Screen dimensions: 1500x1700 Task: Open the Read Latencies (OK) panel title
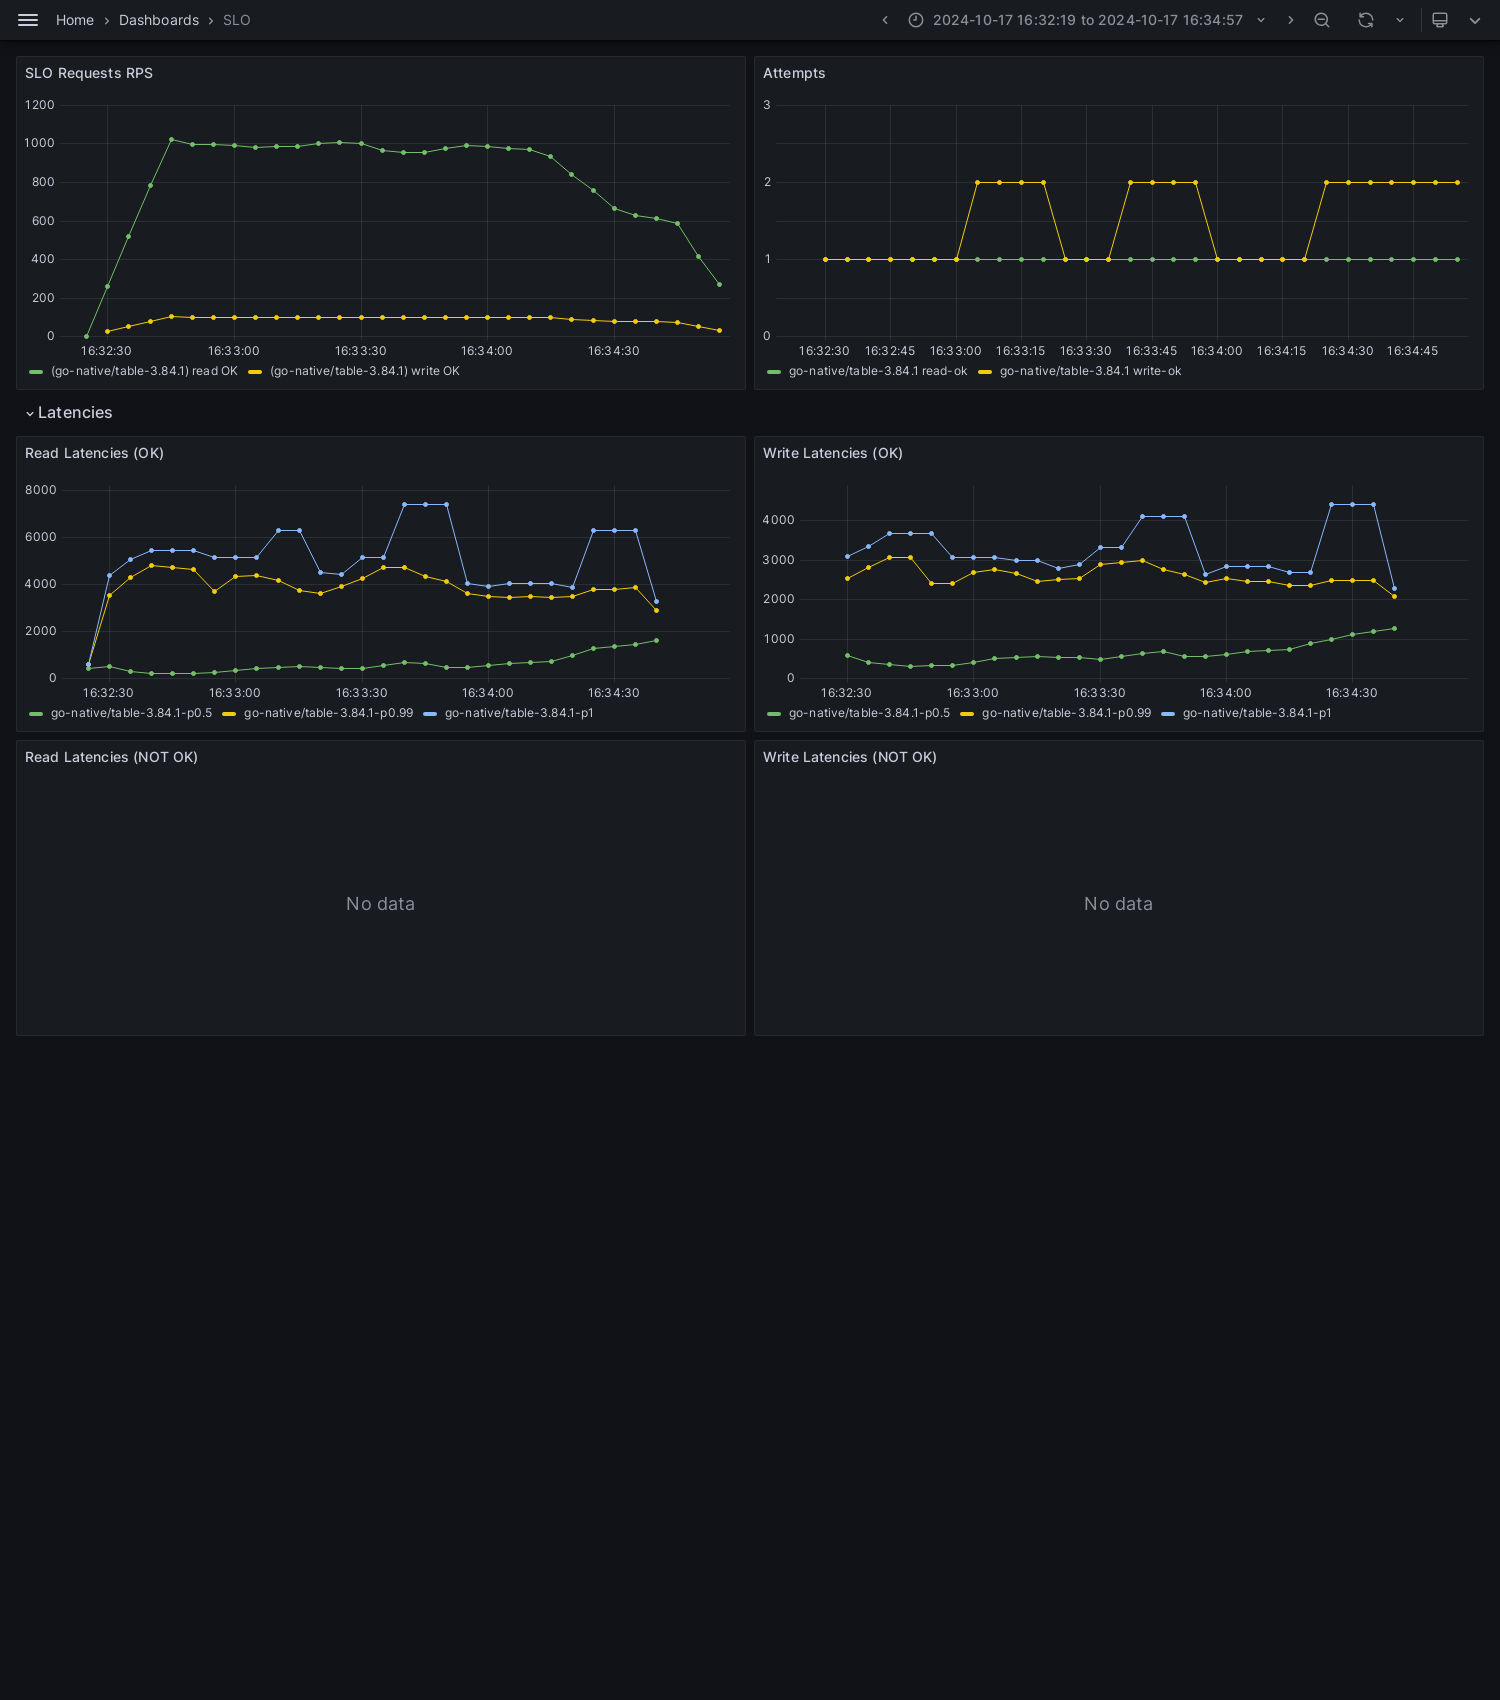coord(94,453)
